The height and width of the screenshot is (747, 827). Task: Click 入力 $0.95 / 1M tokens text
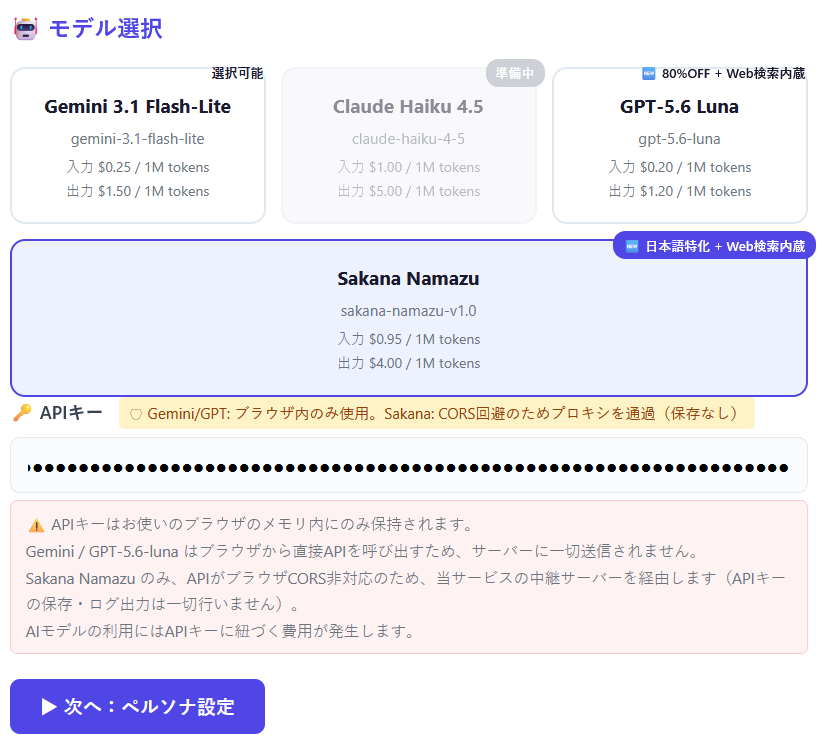point(409,339)
